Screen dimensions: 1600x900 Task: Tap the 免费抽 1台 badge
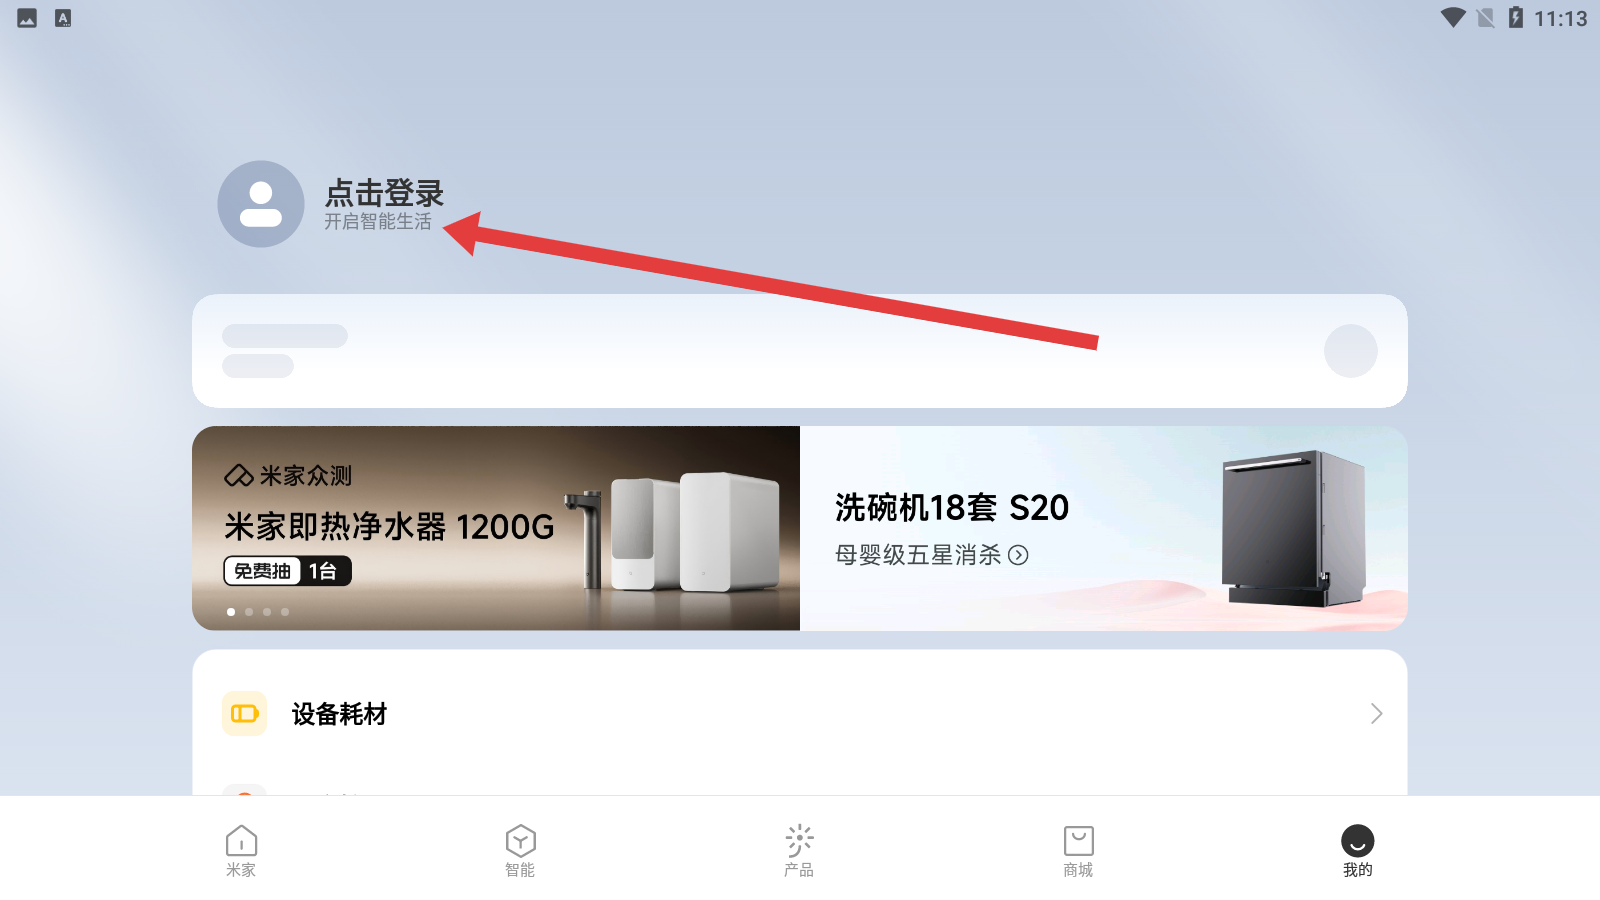287,571
